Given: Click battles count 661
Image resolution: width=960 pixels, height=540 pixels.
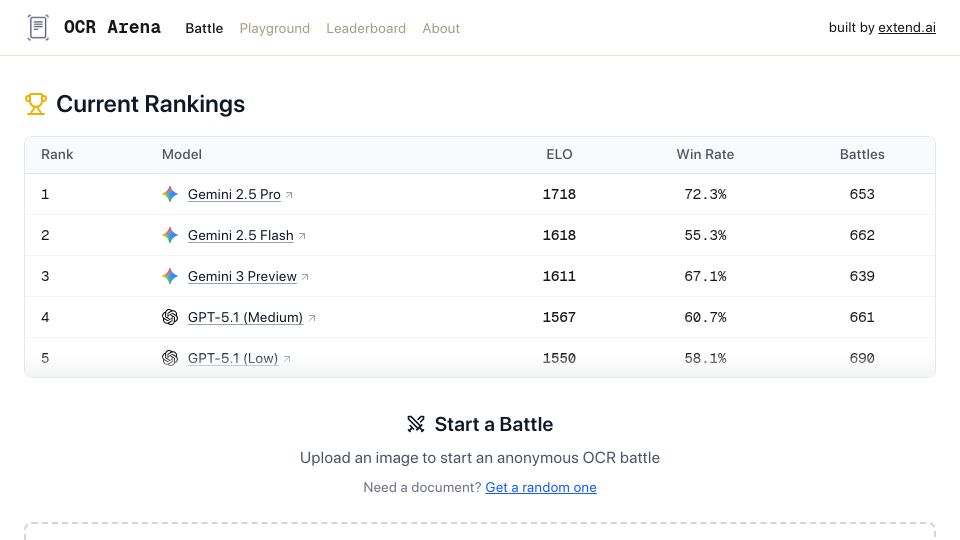Looking at the screenshot, I should tap(862, 317).
